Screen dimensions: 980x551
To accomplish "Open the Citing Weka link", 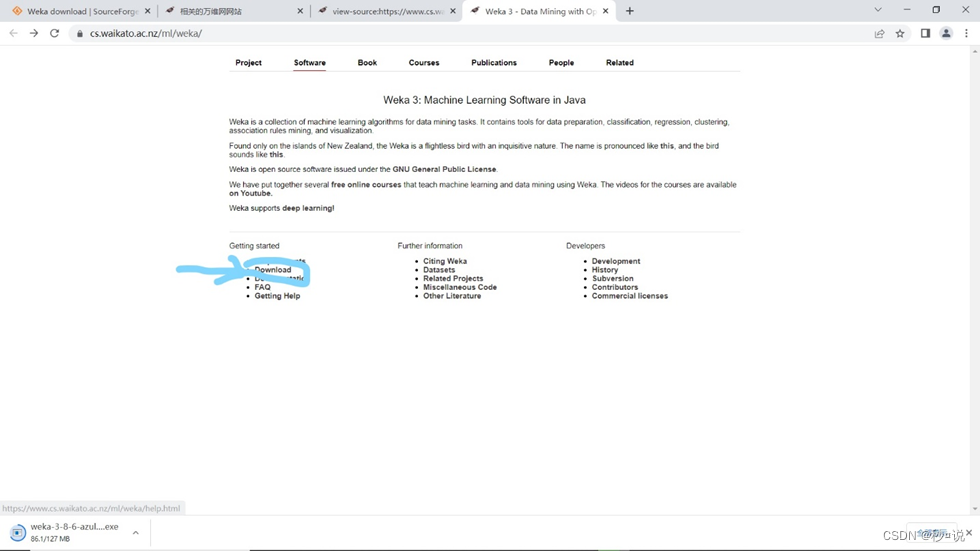I will click(445, 261).
